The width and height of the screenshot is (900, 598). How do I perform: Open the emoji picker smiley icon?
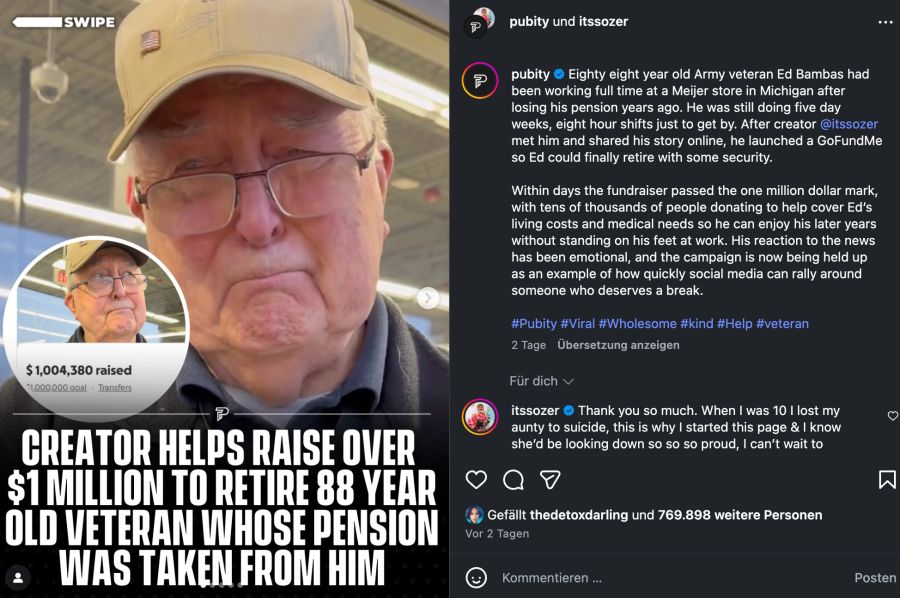click(x=476, y=577)
